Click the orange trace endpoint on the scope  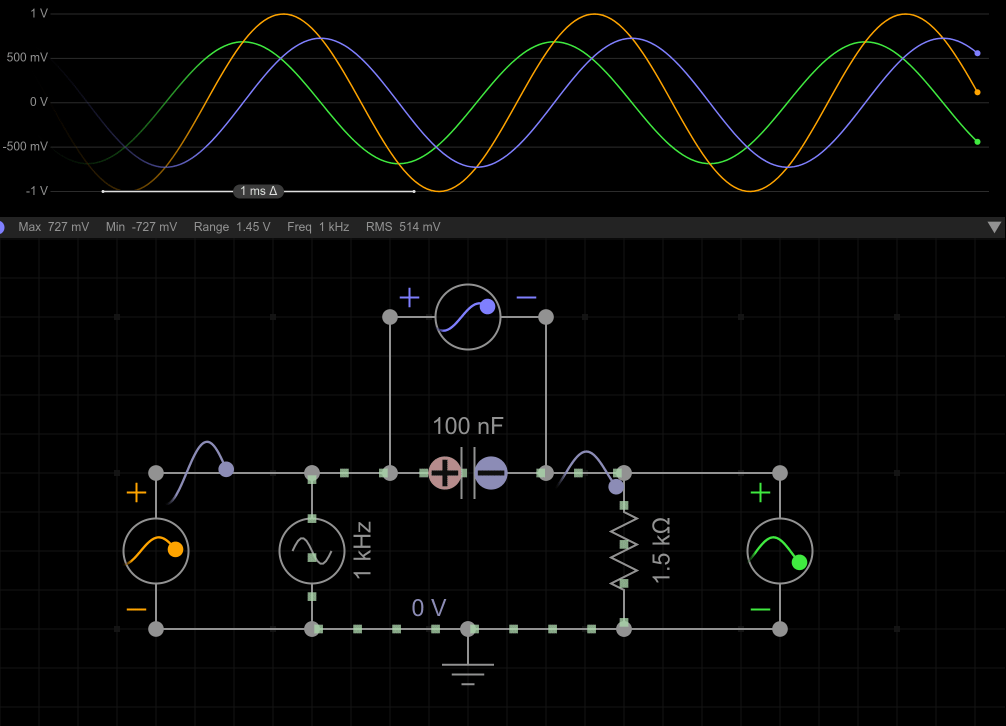click(977, 92)
